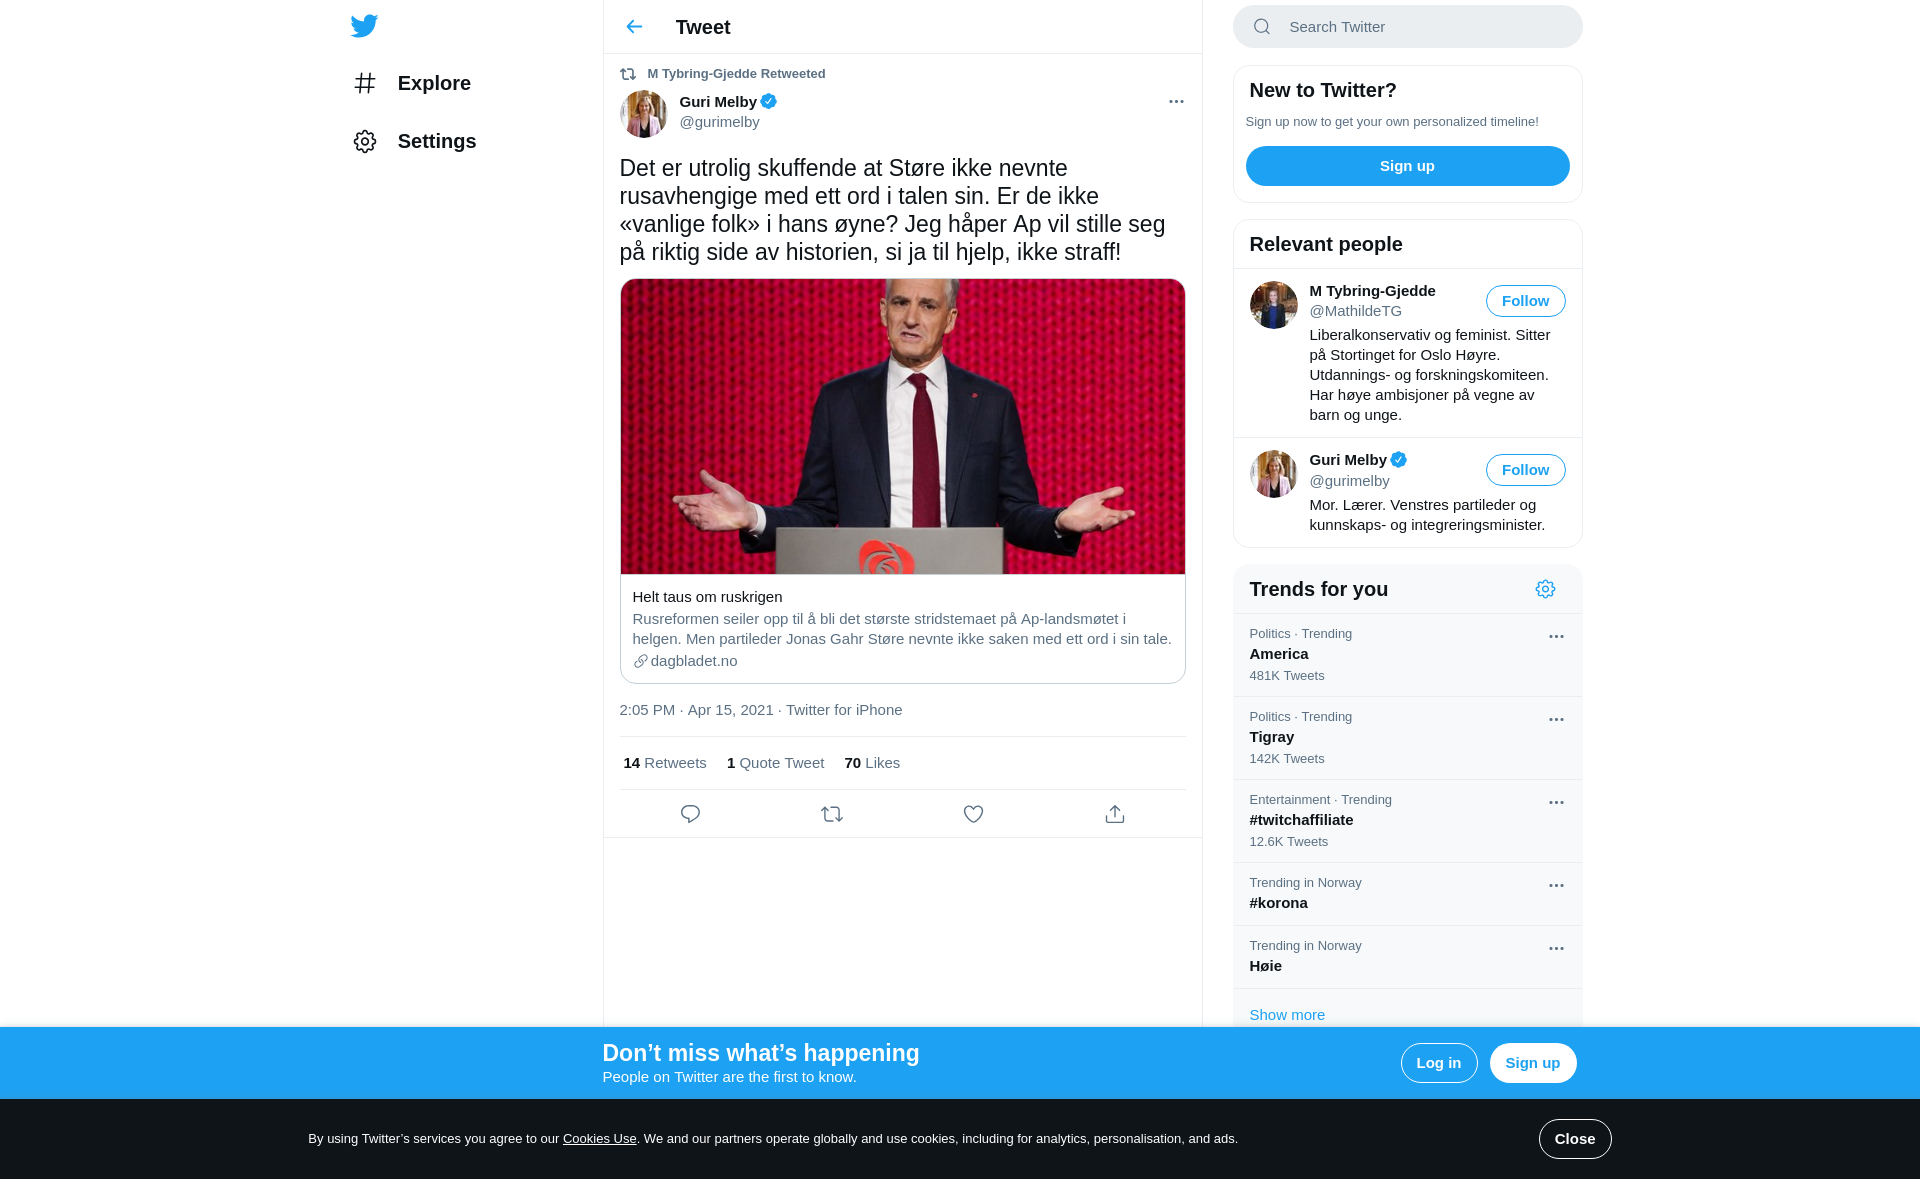Image resolution: width=1920 pixels, height=1179 pixels.
Task: Open Trends for you settings gear
Action: pos(1545,589)
